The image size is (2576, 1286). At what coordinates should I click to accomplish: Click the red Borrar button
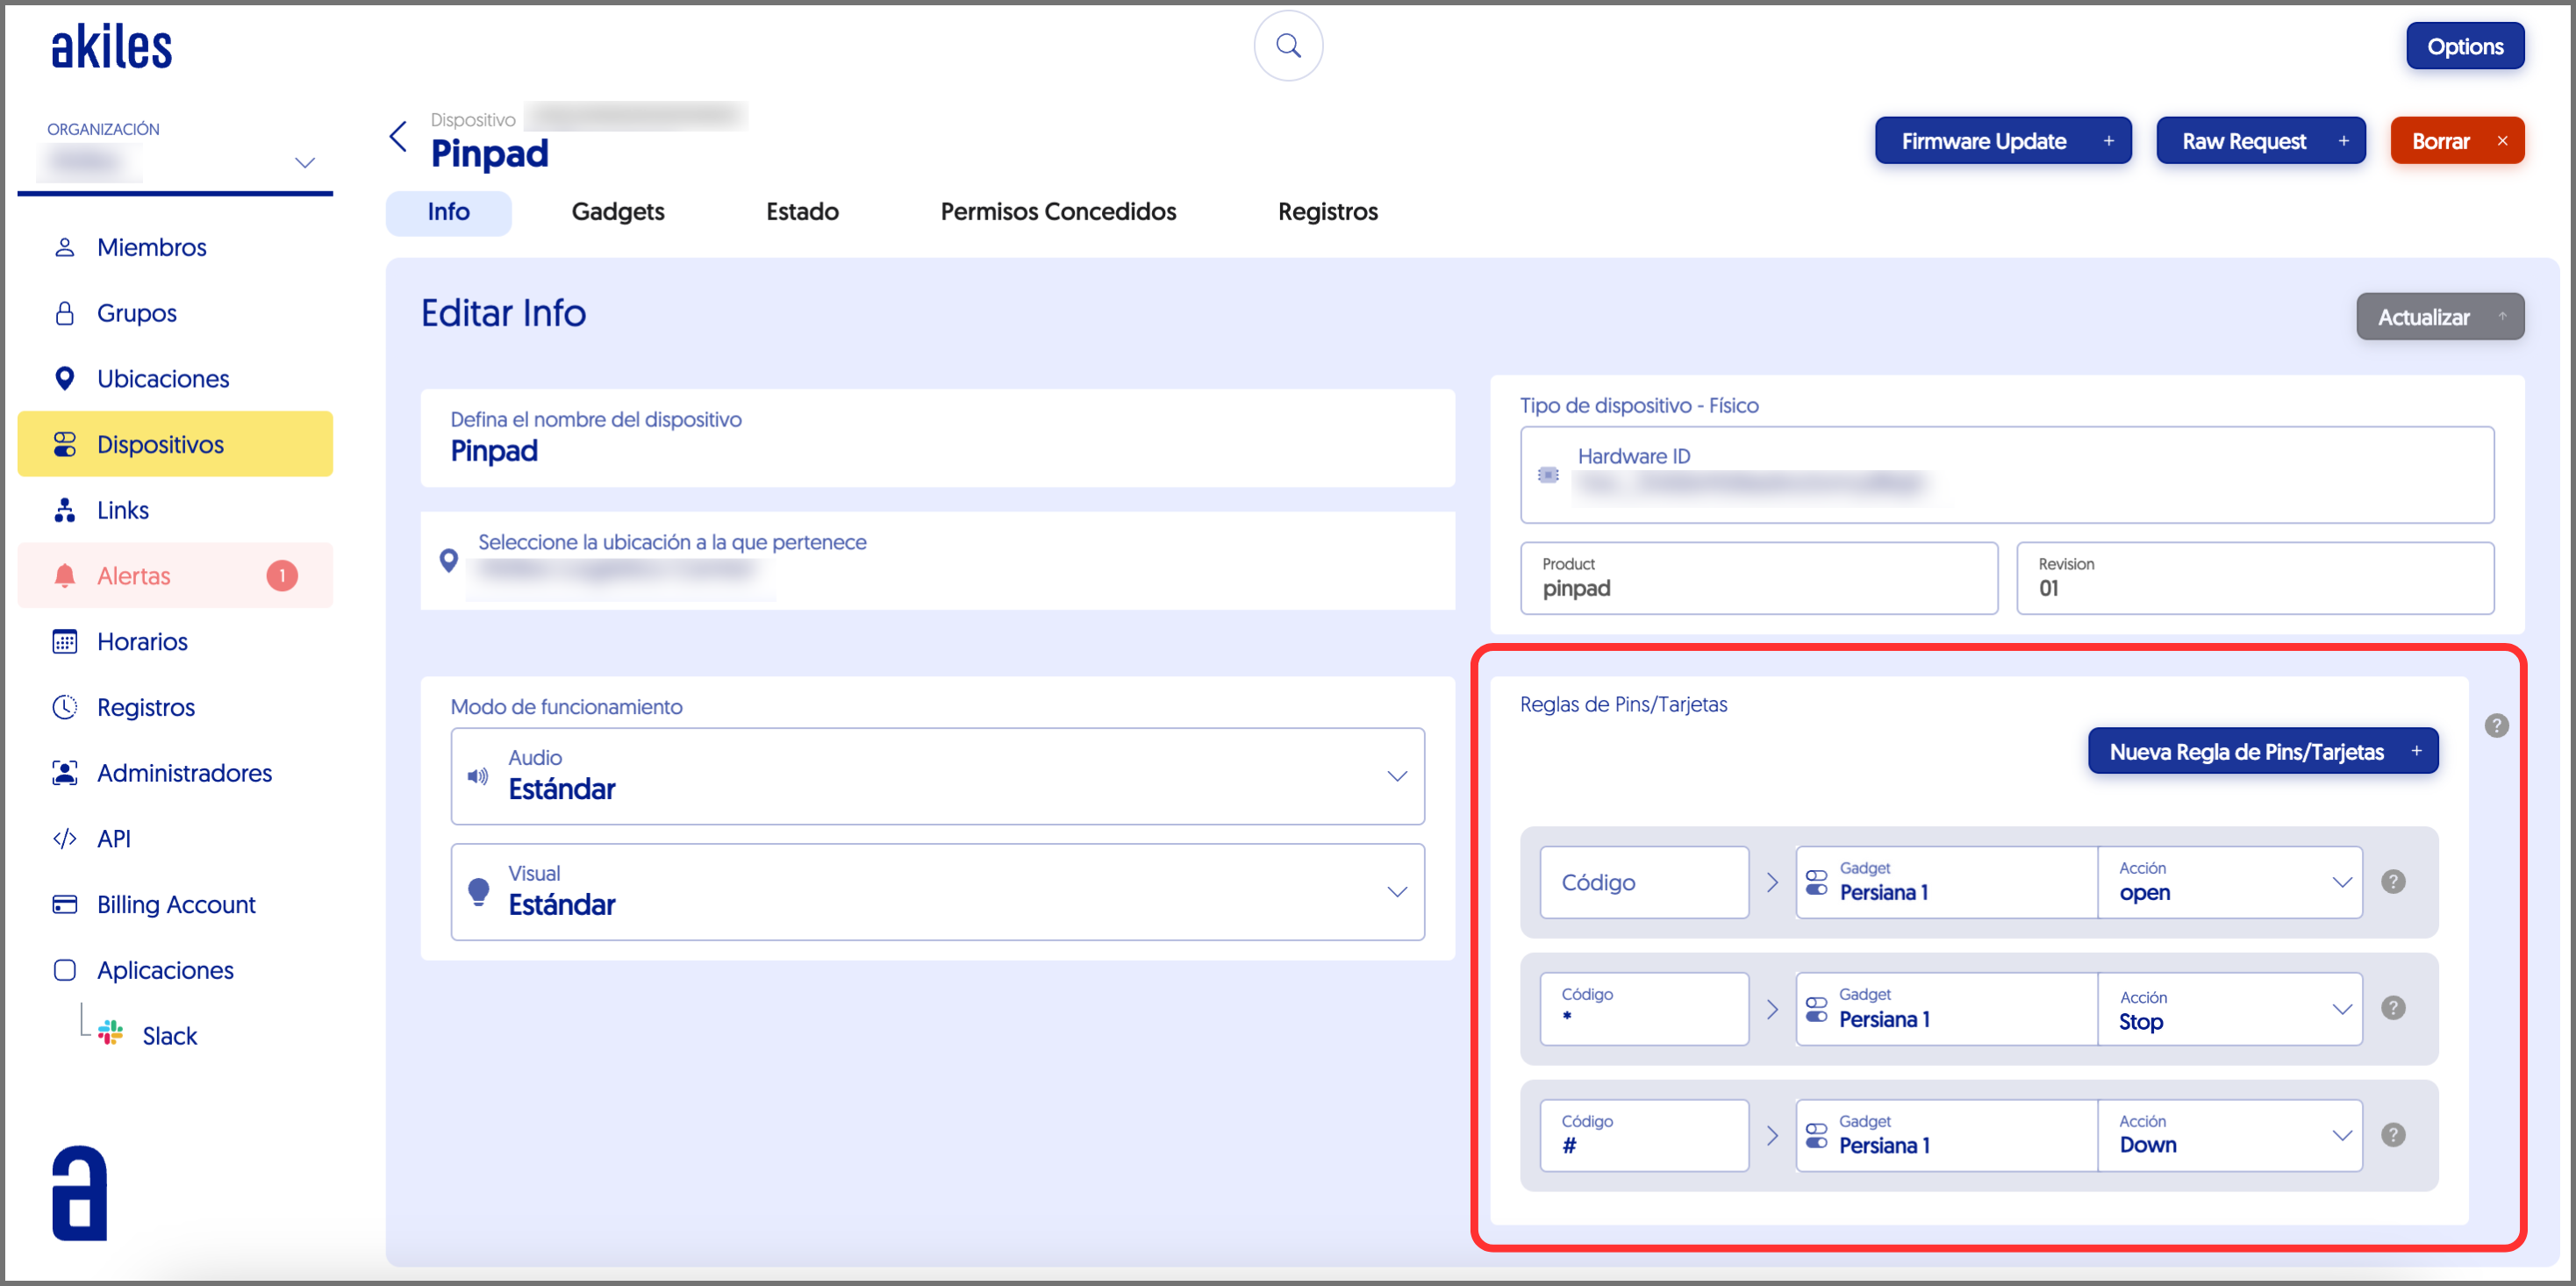click(x=2456, y=141)
